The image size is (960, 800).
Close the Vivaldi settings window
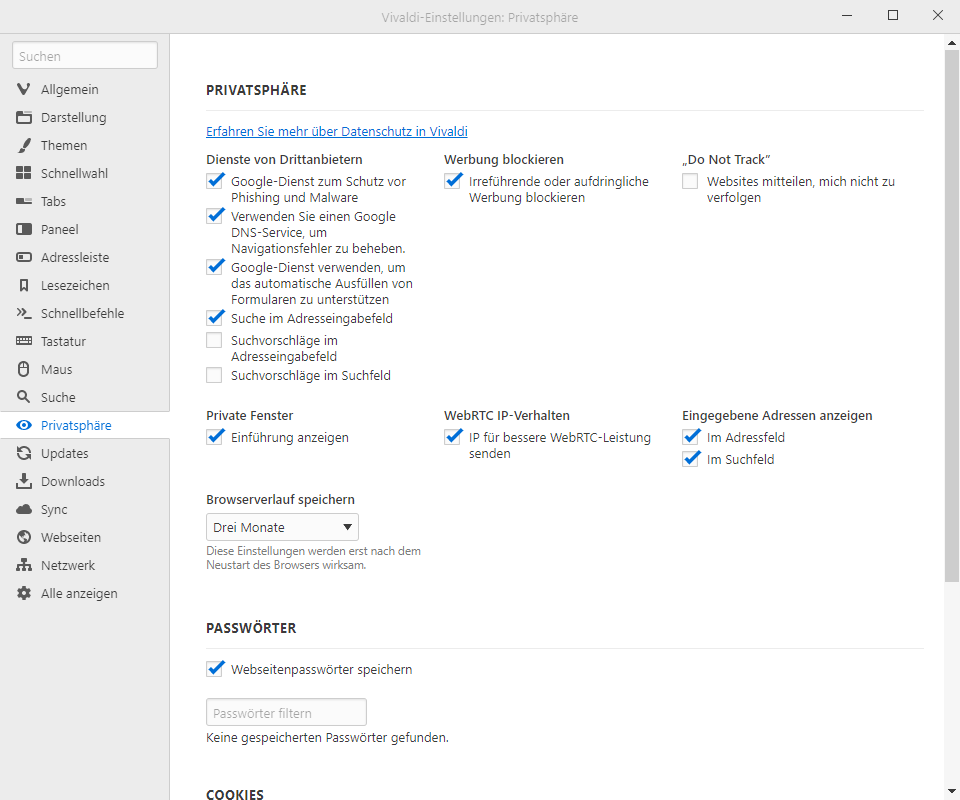tap(937, 15)
